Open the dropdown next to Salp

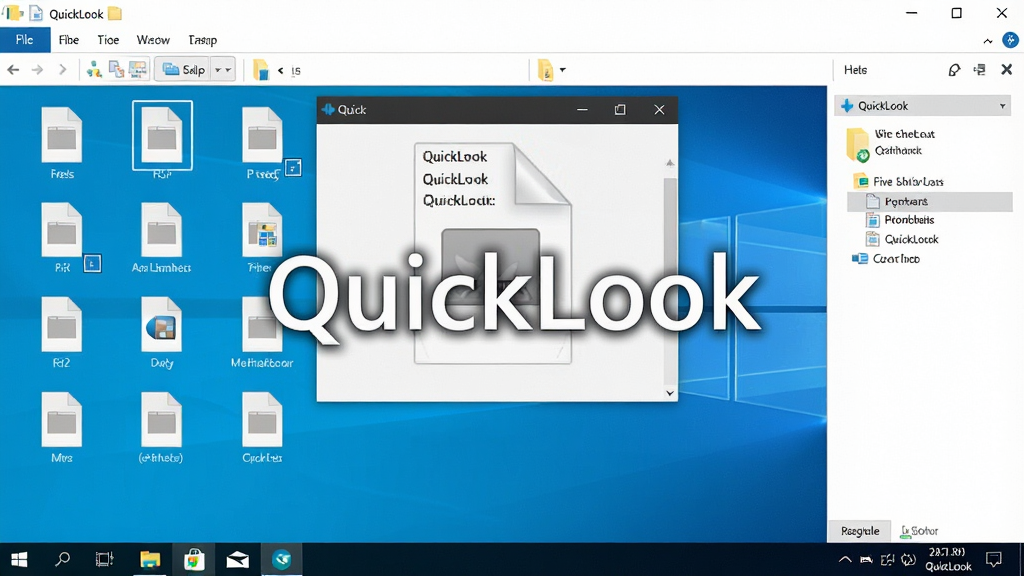pos(223,70)
